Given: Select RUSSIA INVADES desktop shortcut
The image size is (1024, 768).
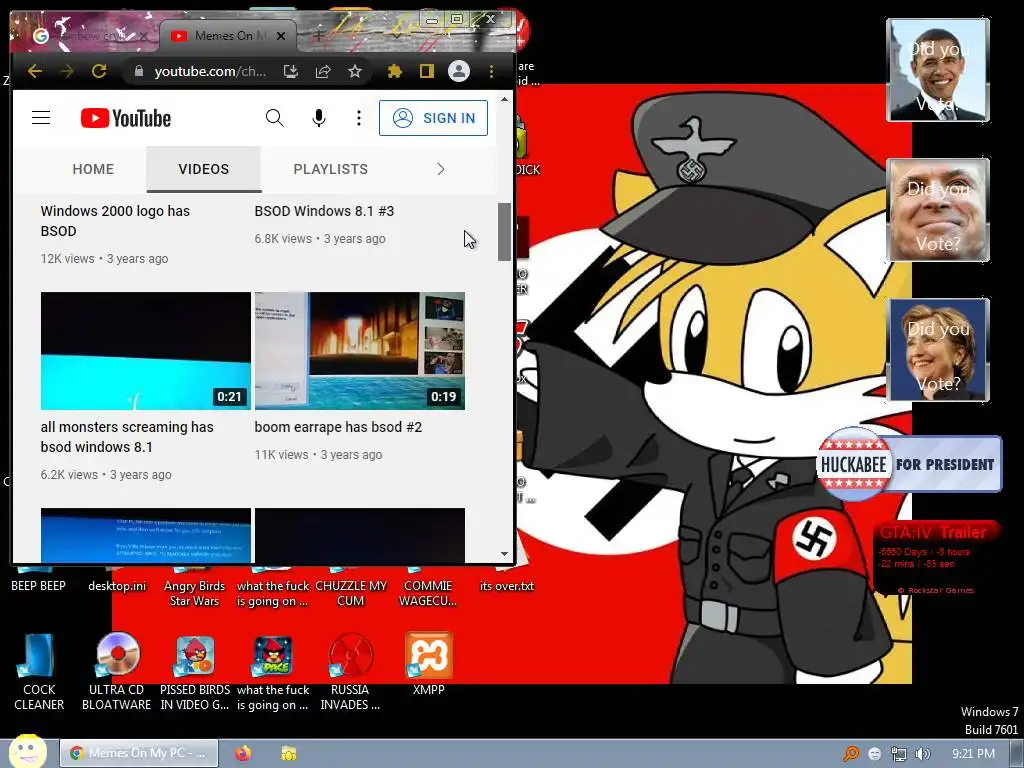Looking at the screenshot, I should click(350, 671).
